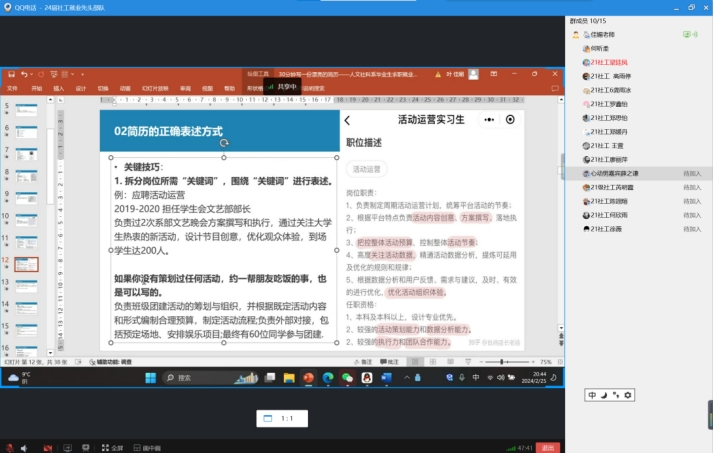Toggle the speaker volume icon

click(x=25, y=447)
